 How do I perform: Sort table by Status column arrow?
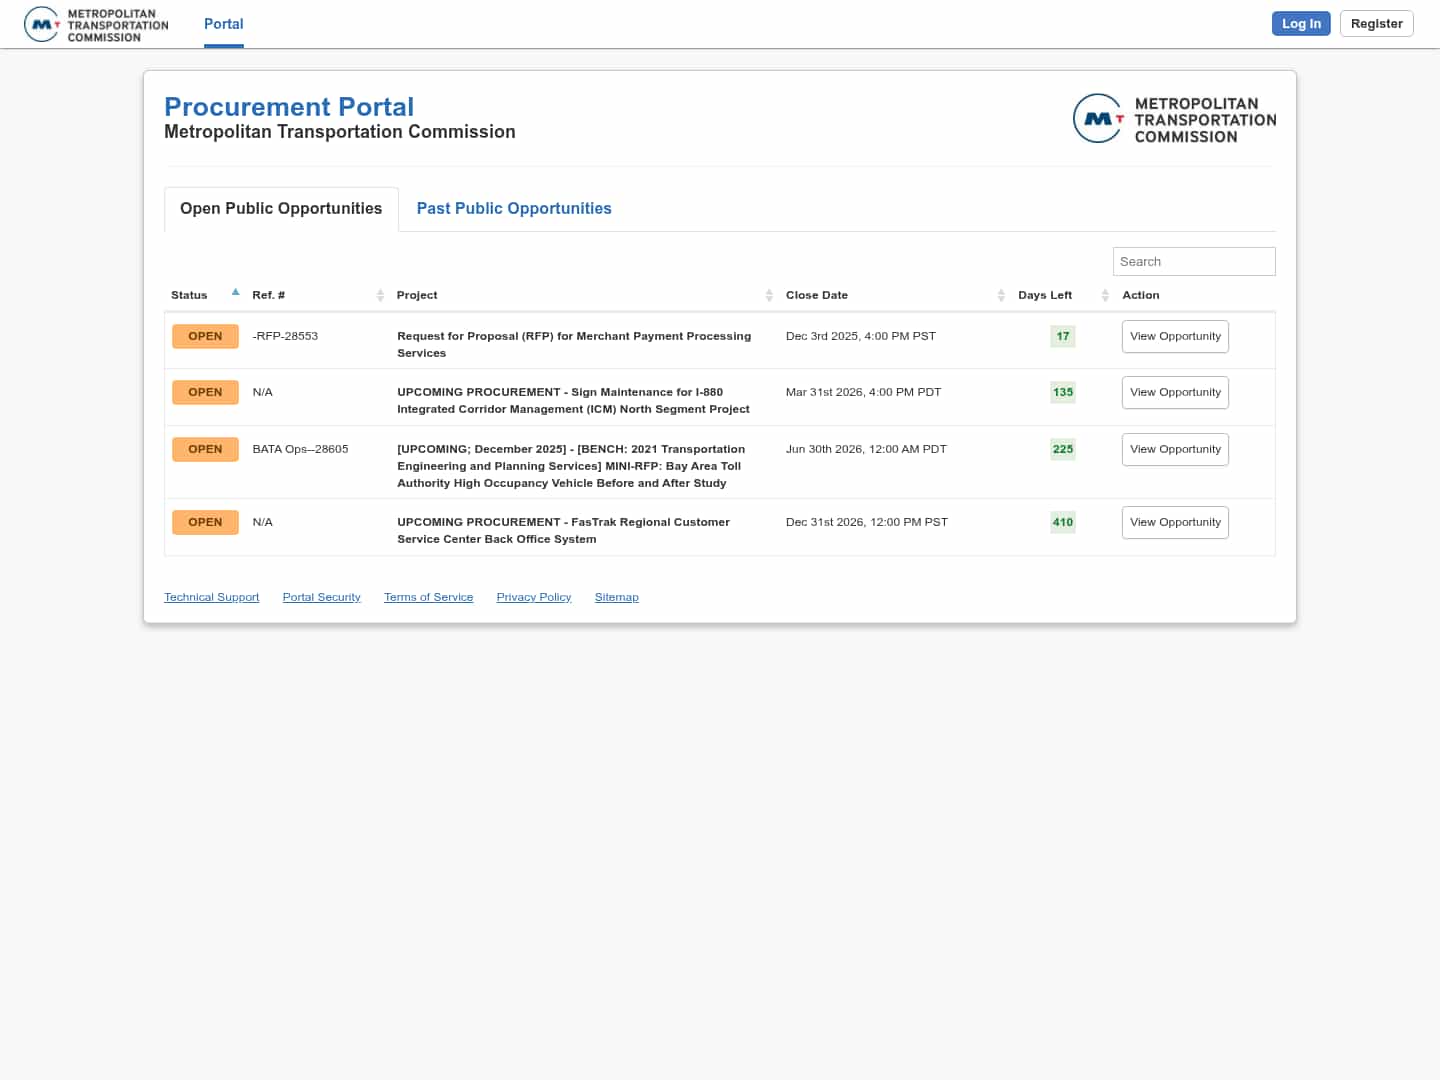(x=235, y=293)
